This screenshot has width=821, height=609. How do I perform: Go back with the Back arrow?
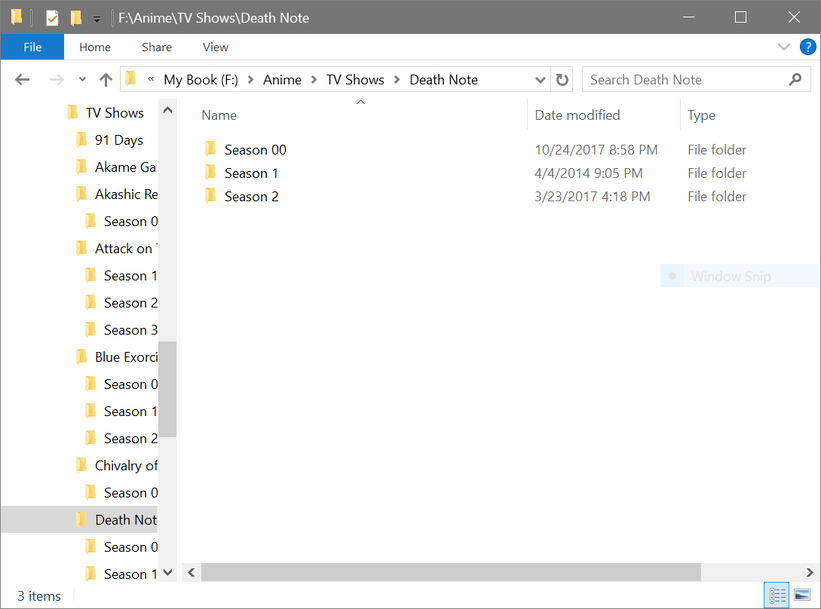pos(23,80)
